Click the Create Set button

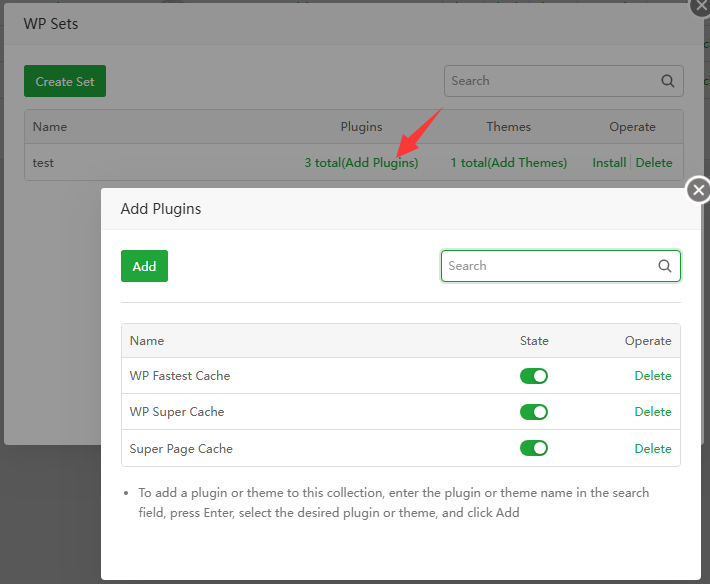click(x=65, y=81)
